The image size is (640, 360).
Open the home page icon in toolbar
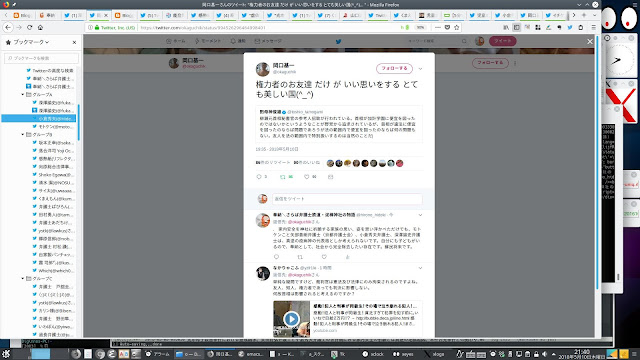coord(40,27)
